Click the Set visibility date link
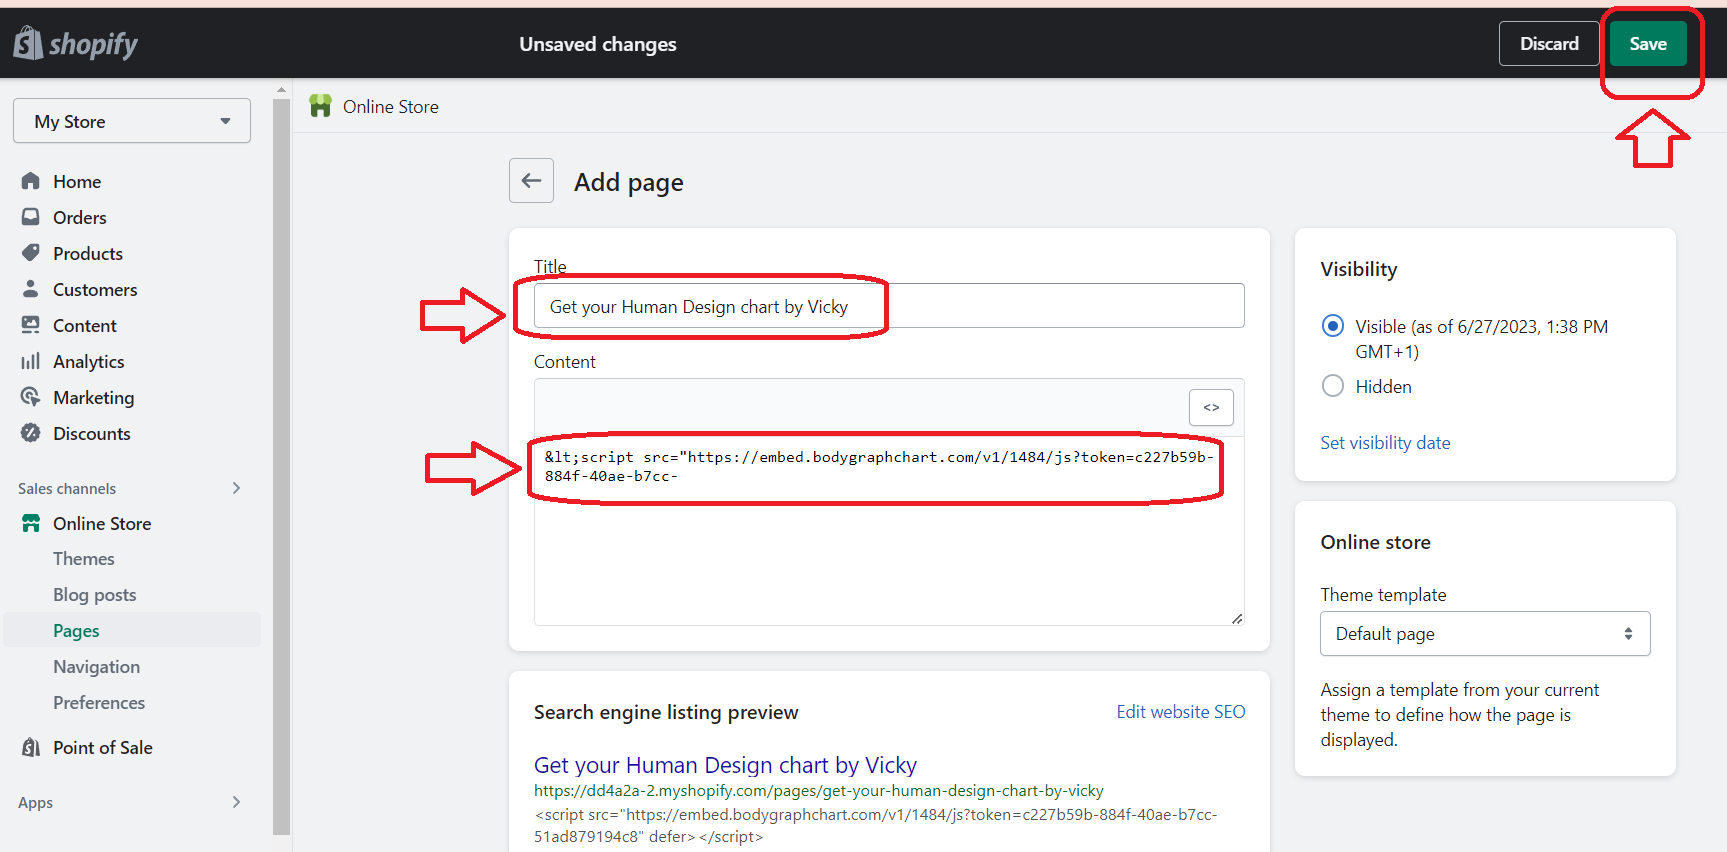 tap(1385, 443)
